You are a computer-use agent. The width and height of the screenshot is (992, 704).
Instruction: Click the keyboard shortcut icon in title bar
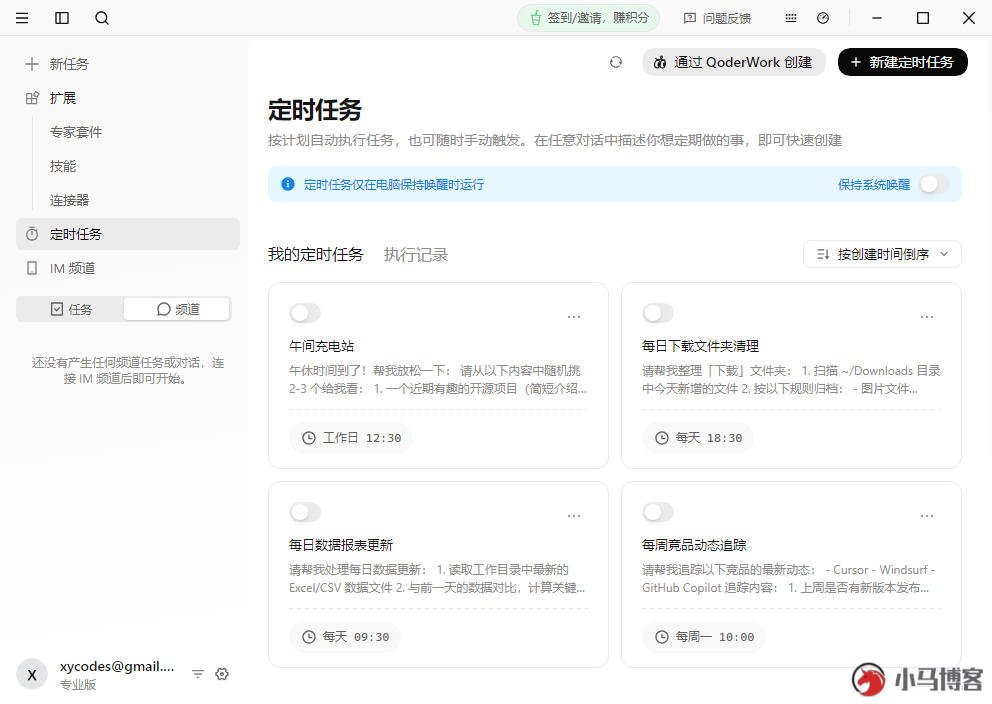791,18
